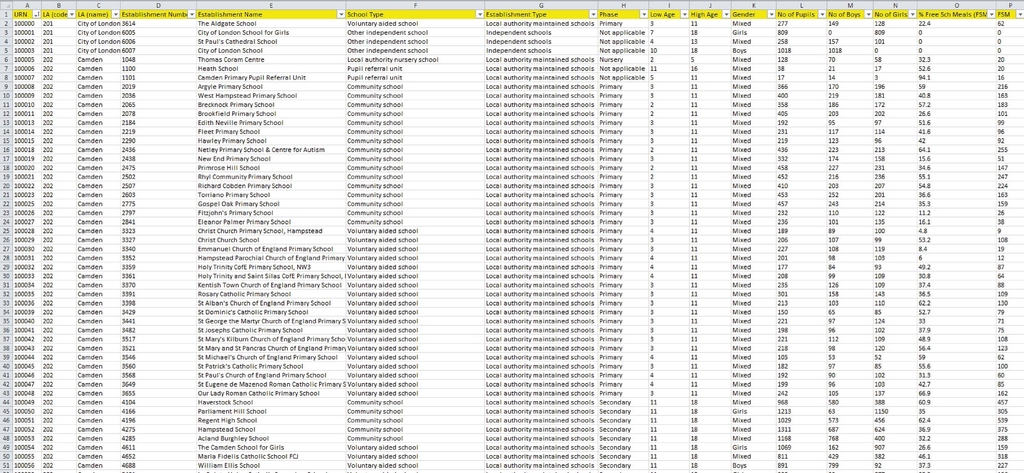Open the URN column sort filter arrow
Screen dimensions: 1024x473
[x=36, y=14]
